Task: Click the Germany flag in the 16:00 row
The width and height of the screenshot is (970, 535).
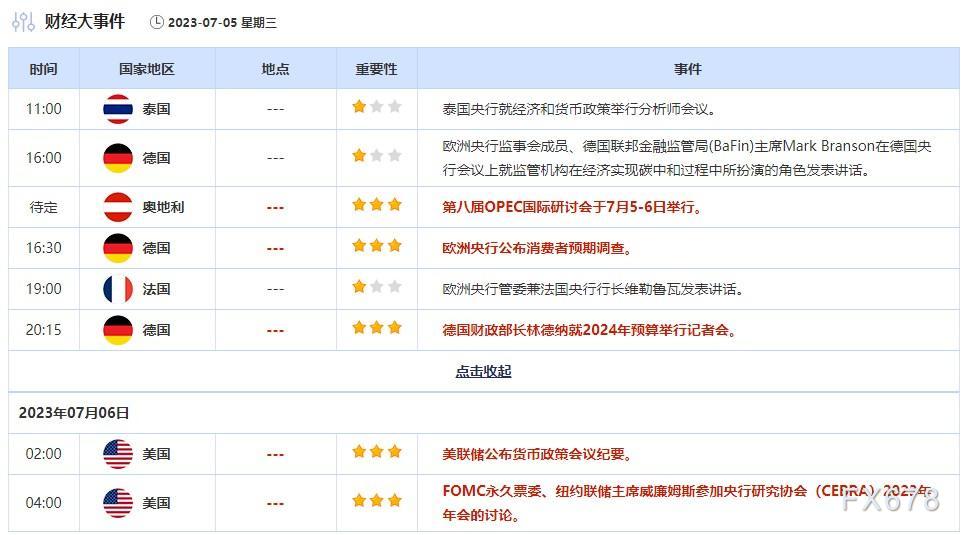Action: (118, 158)
